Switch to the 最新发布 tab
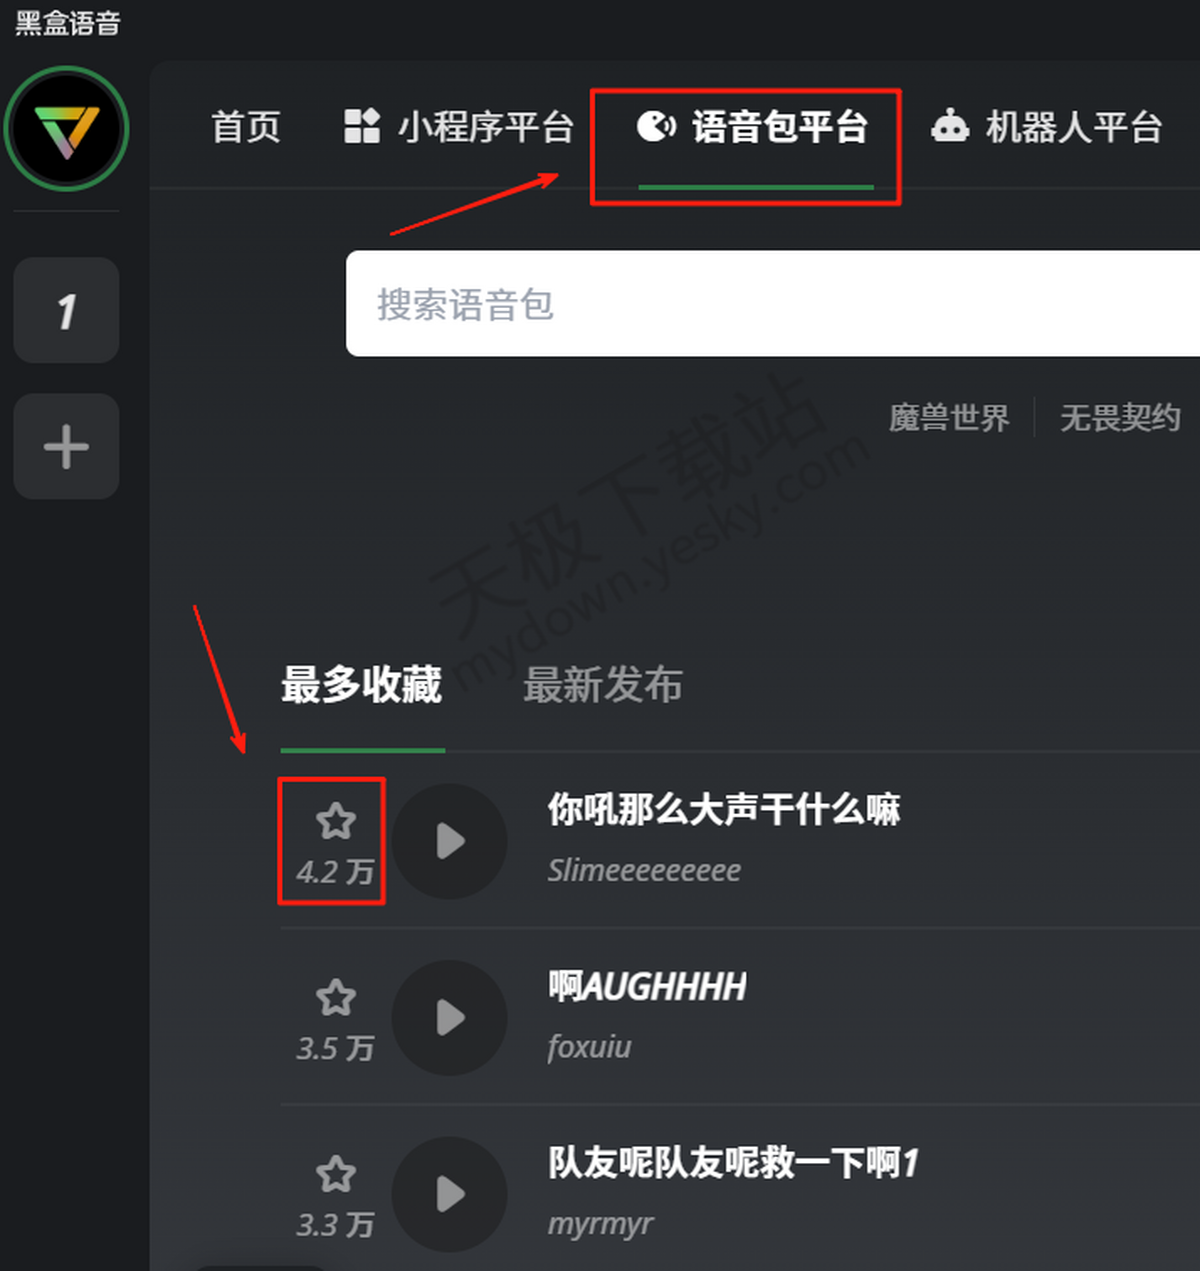 603,685
